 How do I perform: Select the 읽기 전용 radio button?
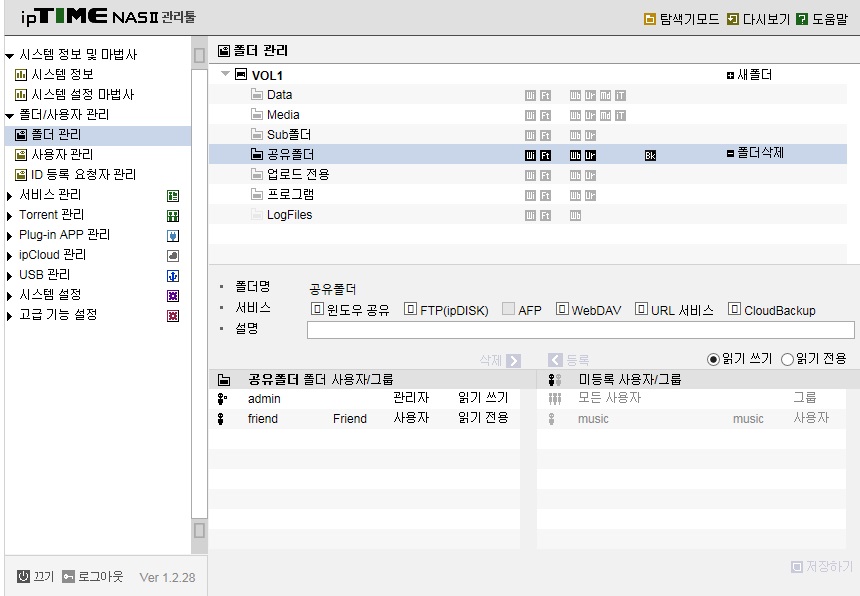pos(787,360)
